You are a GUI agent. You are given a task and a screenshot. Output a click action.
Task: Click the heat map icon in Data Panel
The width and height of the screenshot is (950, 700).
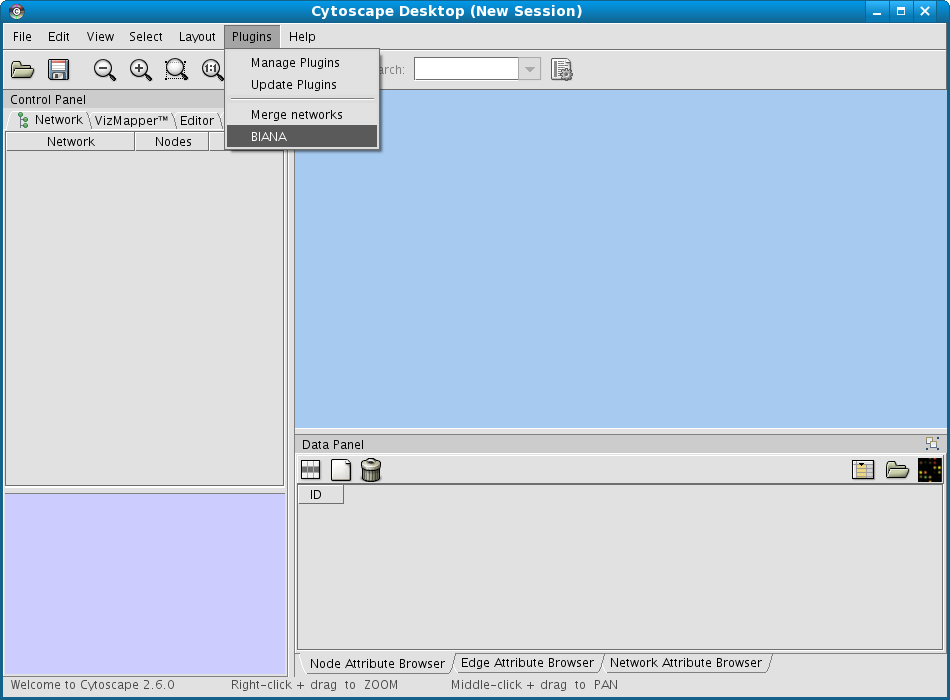(930, 470)
